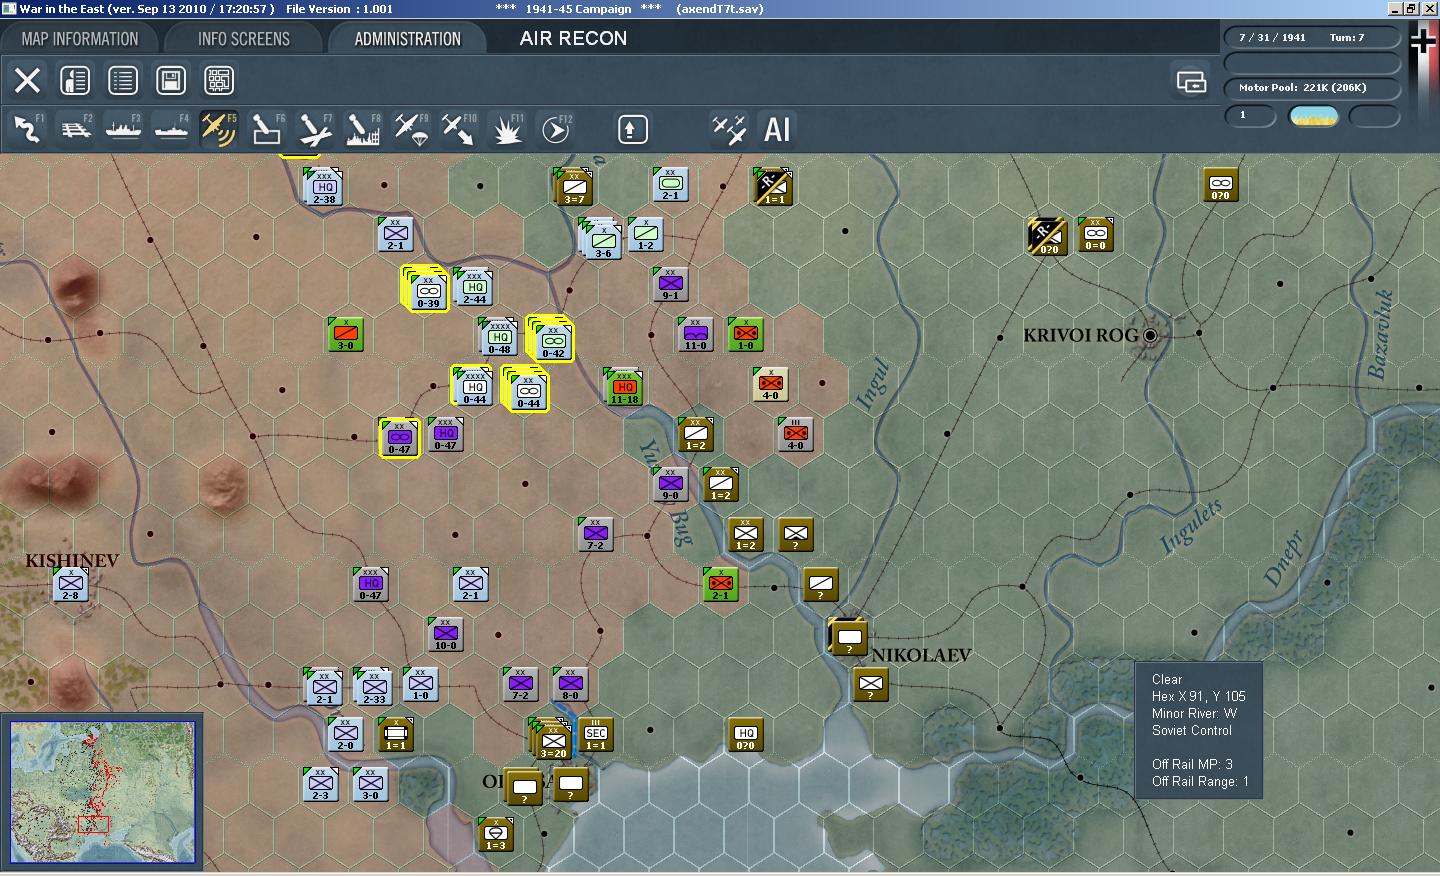
Task: Select purple unit labeled 9-0
Action: 670,484
